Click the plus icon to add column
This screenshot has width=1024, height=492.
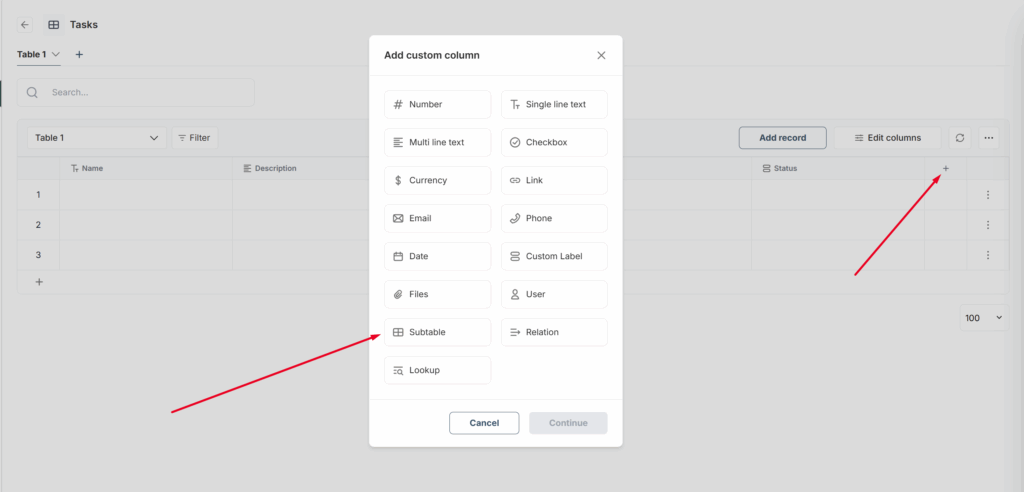[946, 169]
